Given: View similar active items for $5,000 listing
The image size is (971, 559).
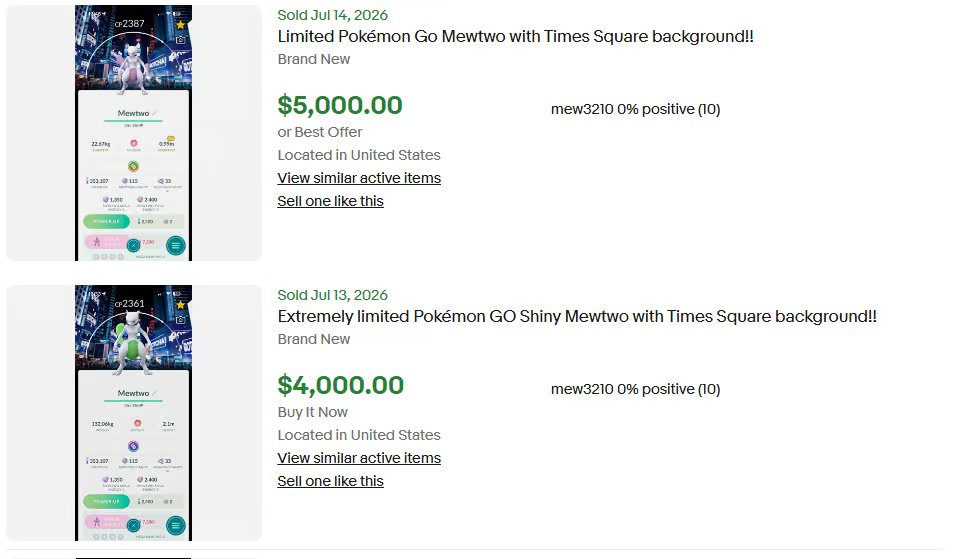Looking at the screenshot, I should (x=359, y=178).
